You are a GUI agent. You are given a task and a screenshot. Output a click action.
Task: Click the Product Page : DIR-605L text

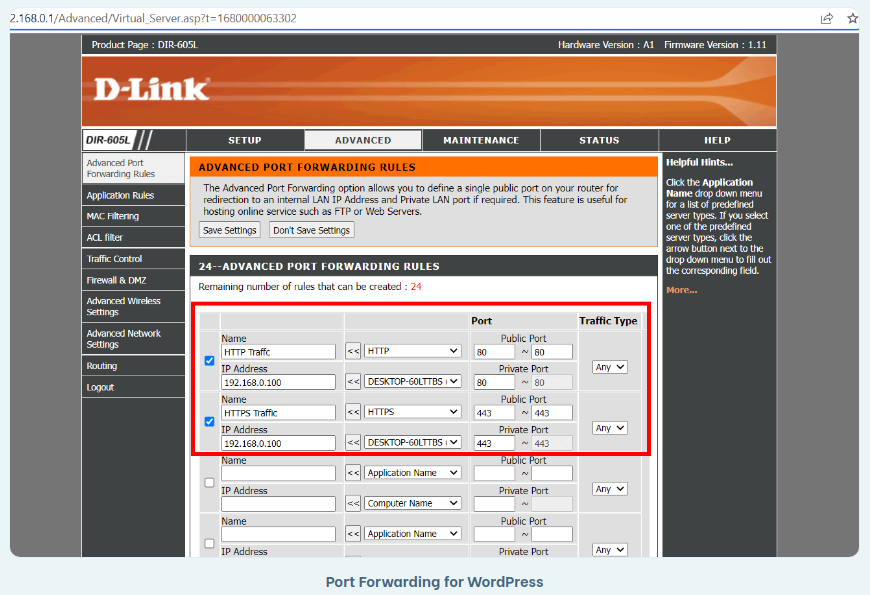pos(145,45)
